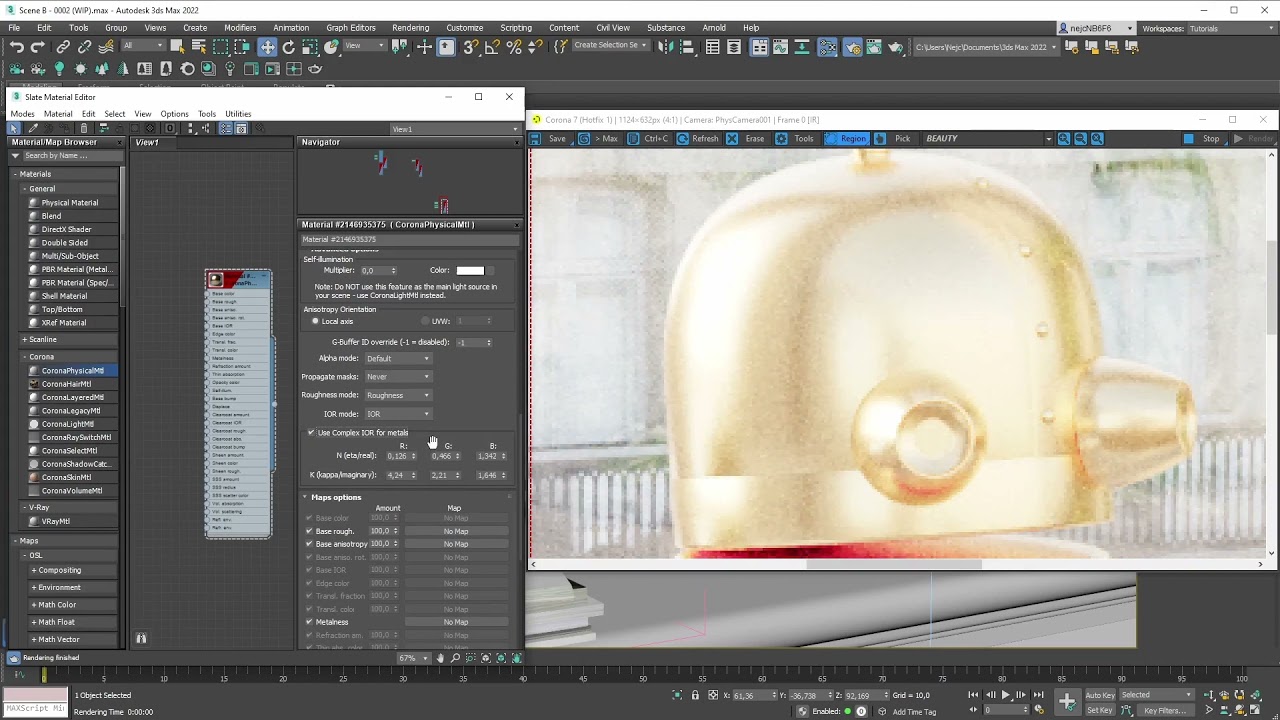This screenshot has height=720, width=1280.
Task: Click the Select Object tool icon
Action: (178, 47)
